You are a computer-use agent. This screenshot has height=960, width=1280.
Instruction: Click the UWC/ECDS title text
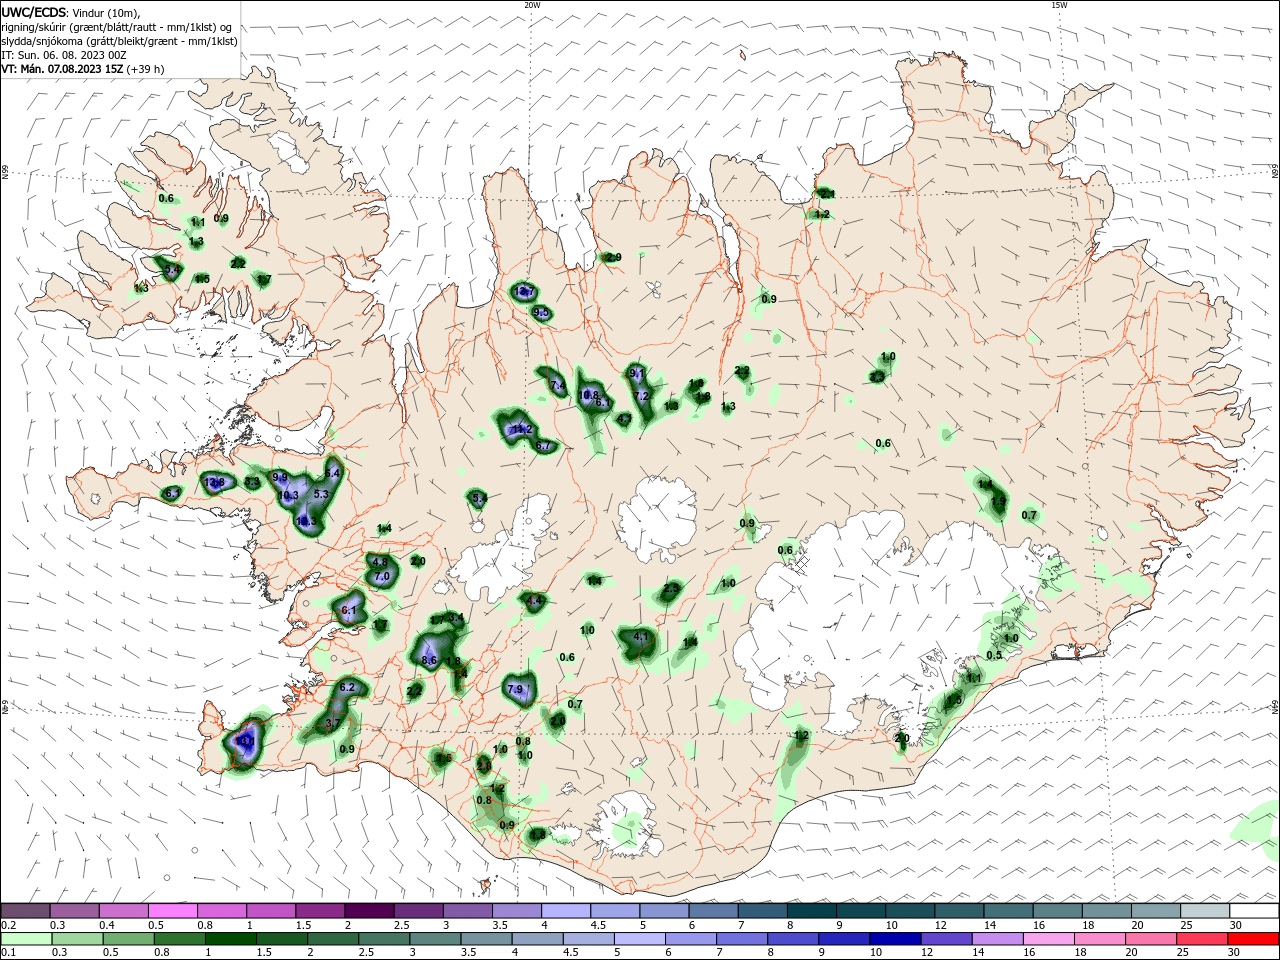click(35, 12)
